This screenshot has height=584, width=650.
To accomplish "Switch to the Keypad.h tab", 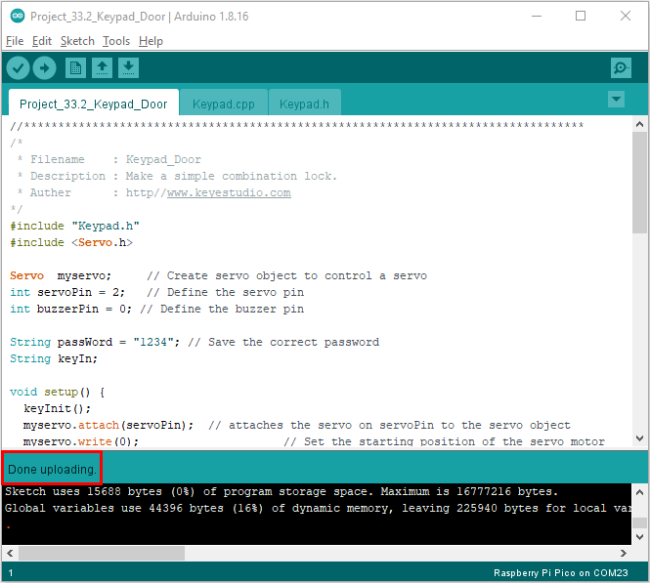I will click(x=304, y=104).
